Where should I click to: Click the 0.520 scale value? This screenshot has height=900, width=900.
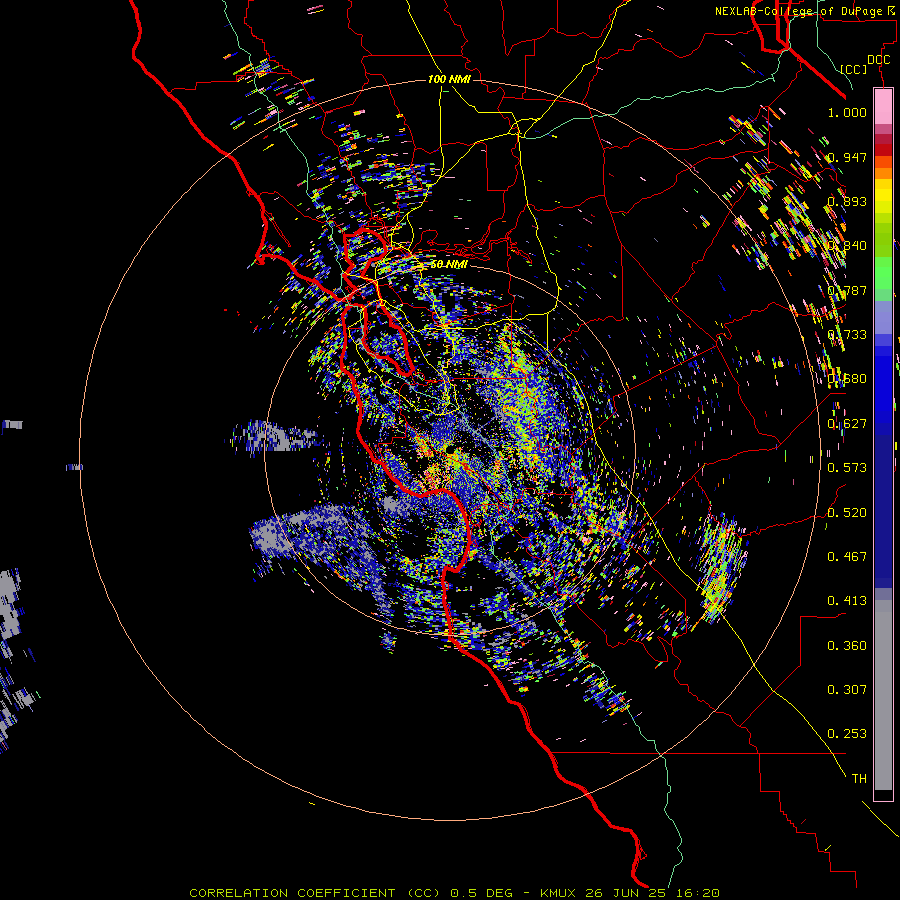847,513
